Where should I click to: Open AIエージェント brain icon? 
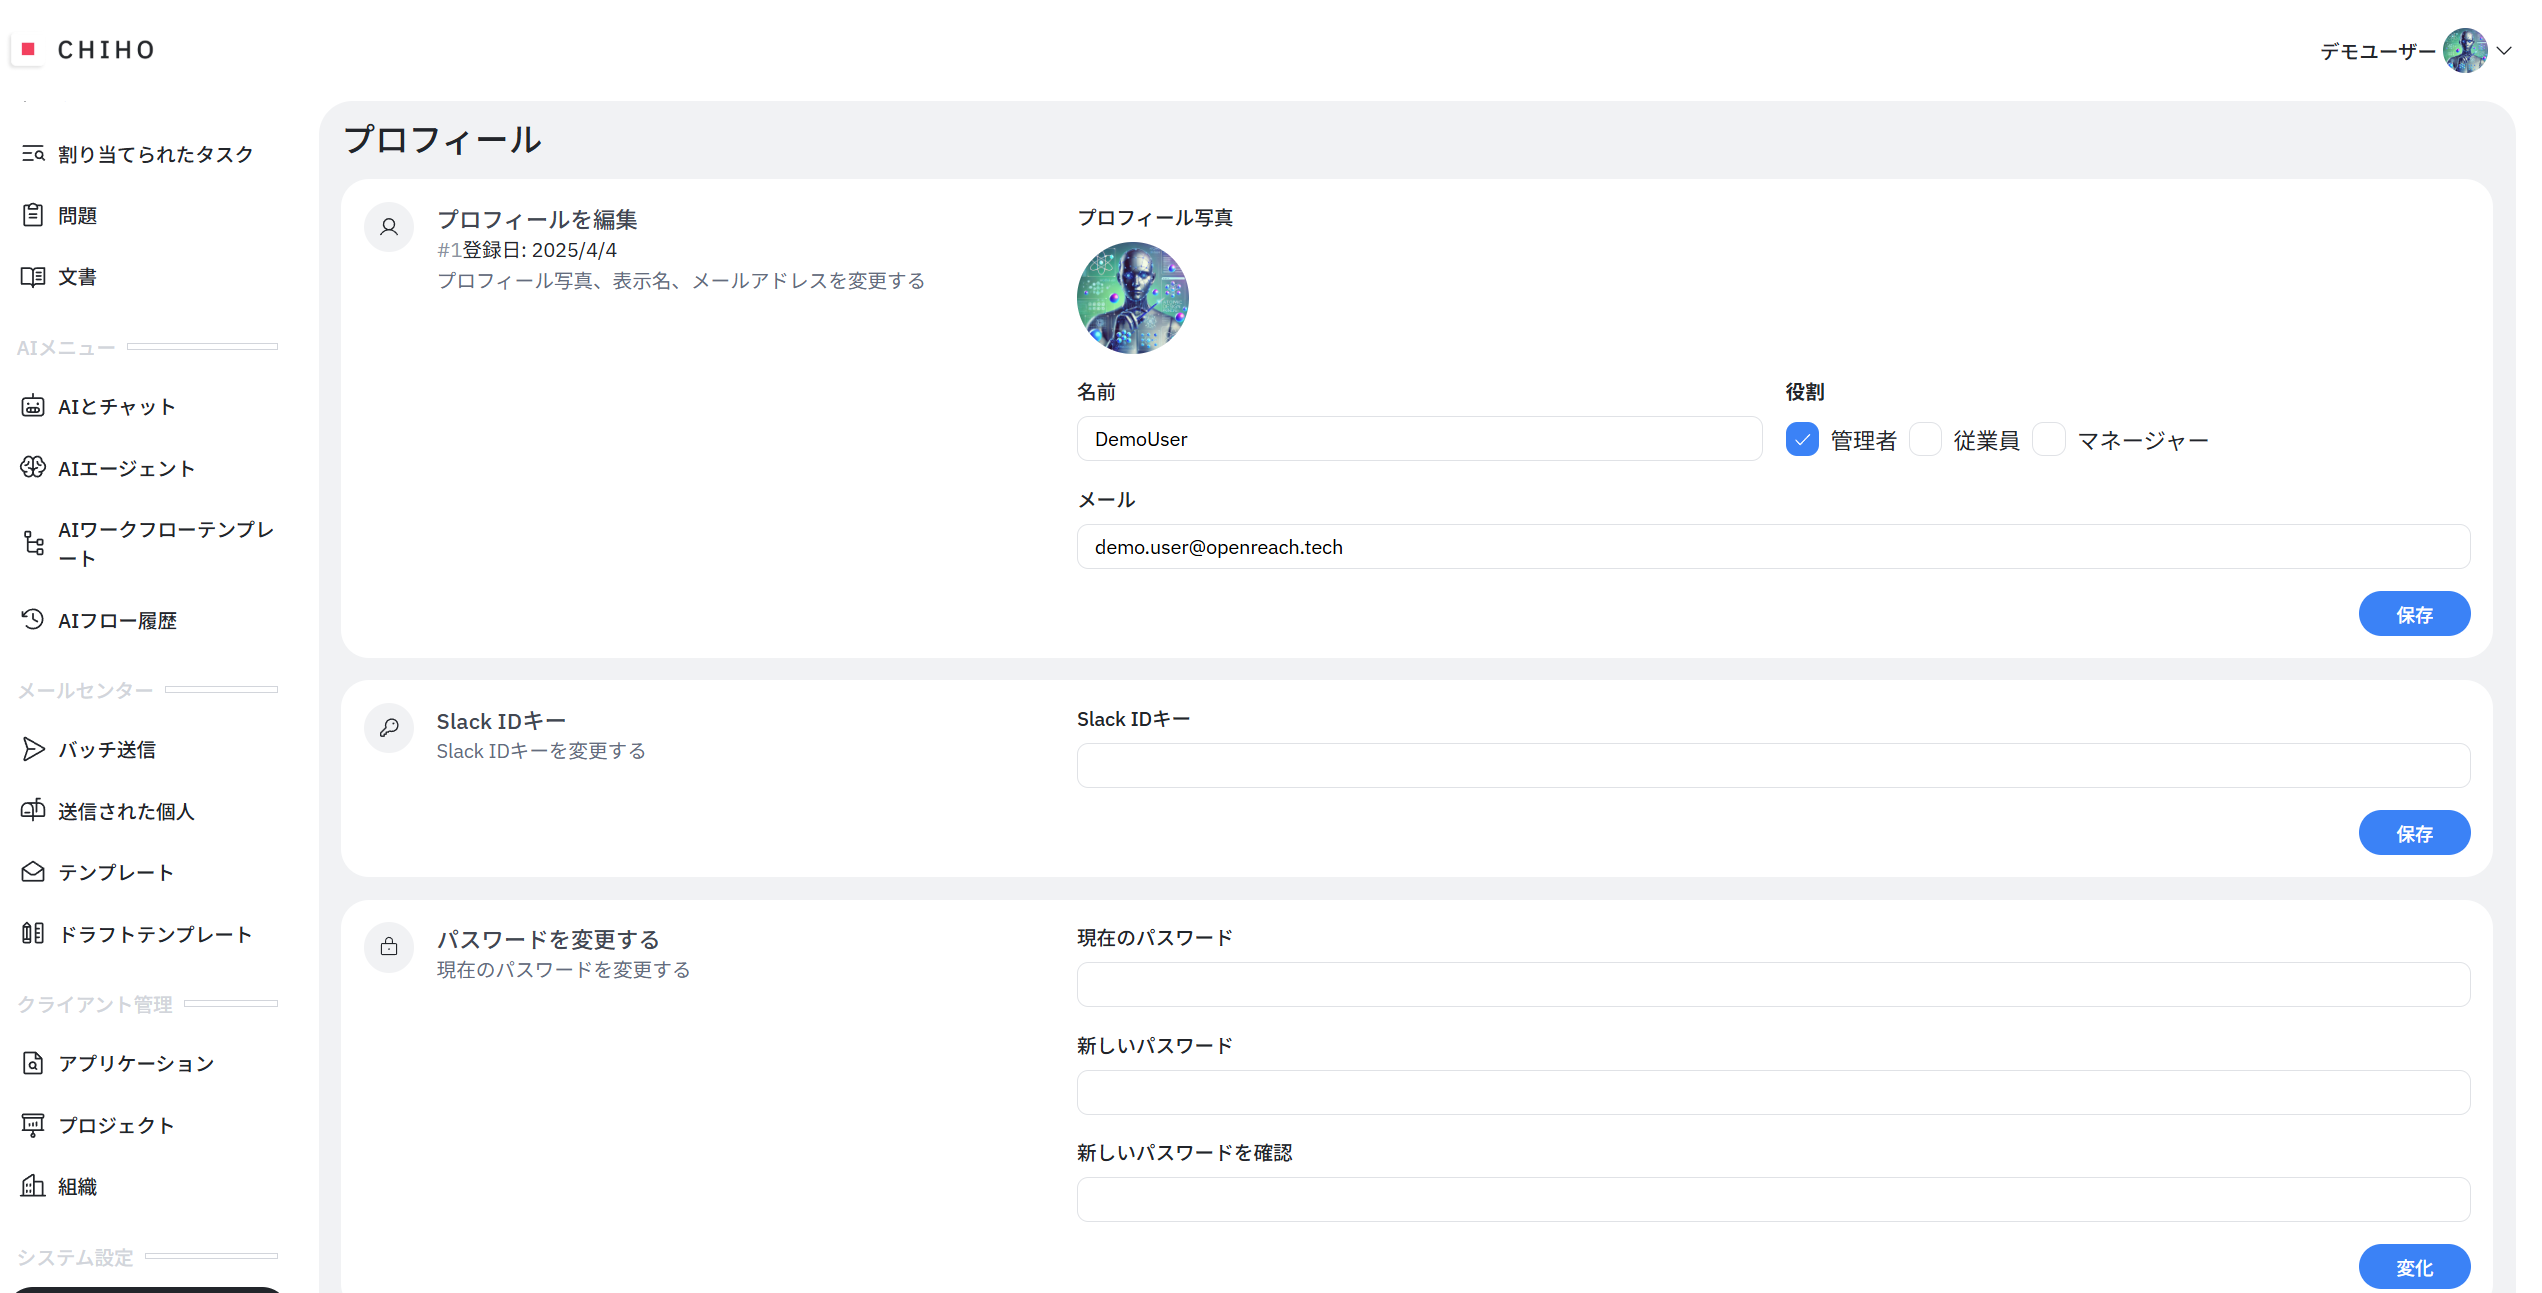33,467
